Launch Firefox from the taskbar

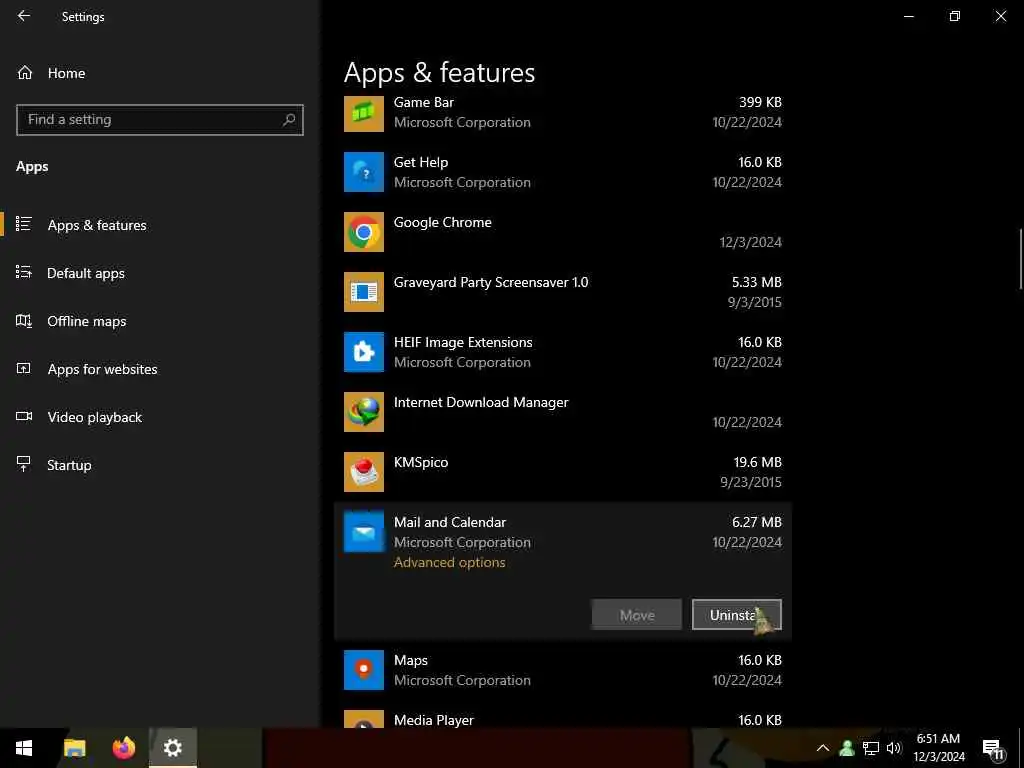[123, 748]
